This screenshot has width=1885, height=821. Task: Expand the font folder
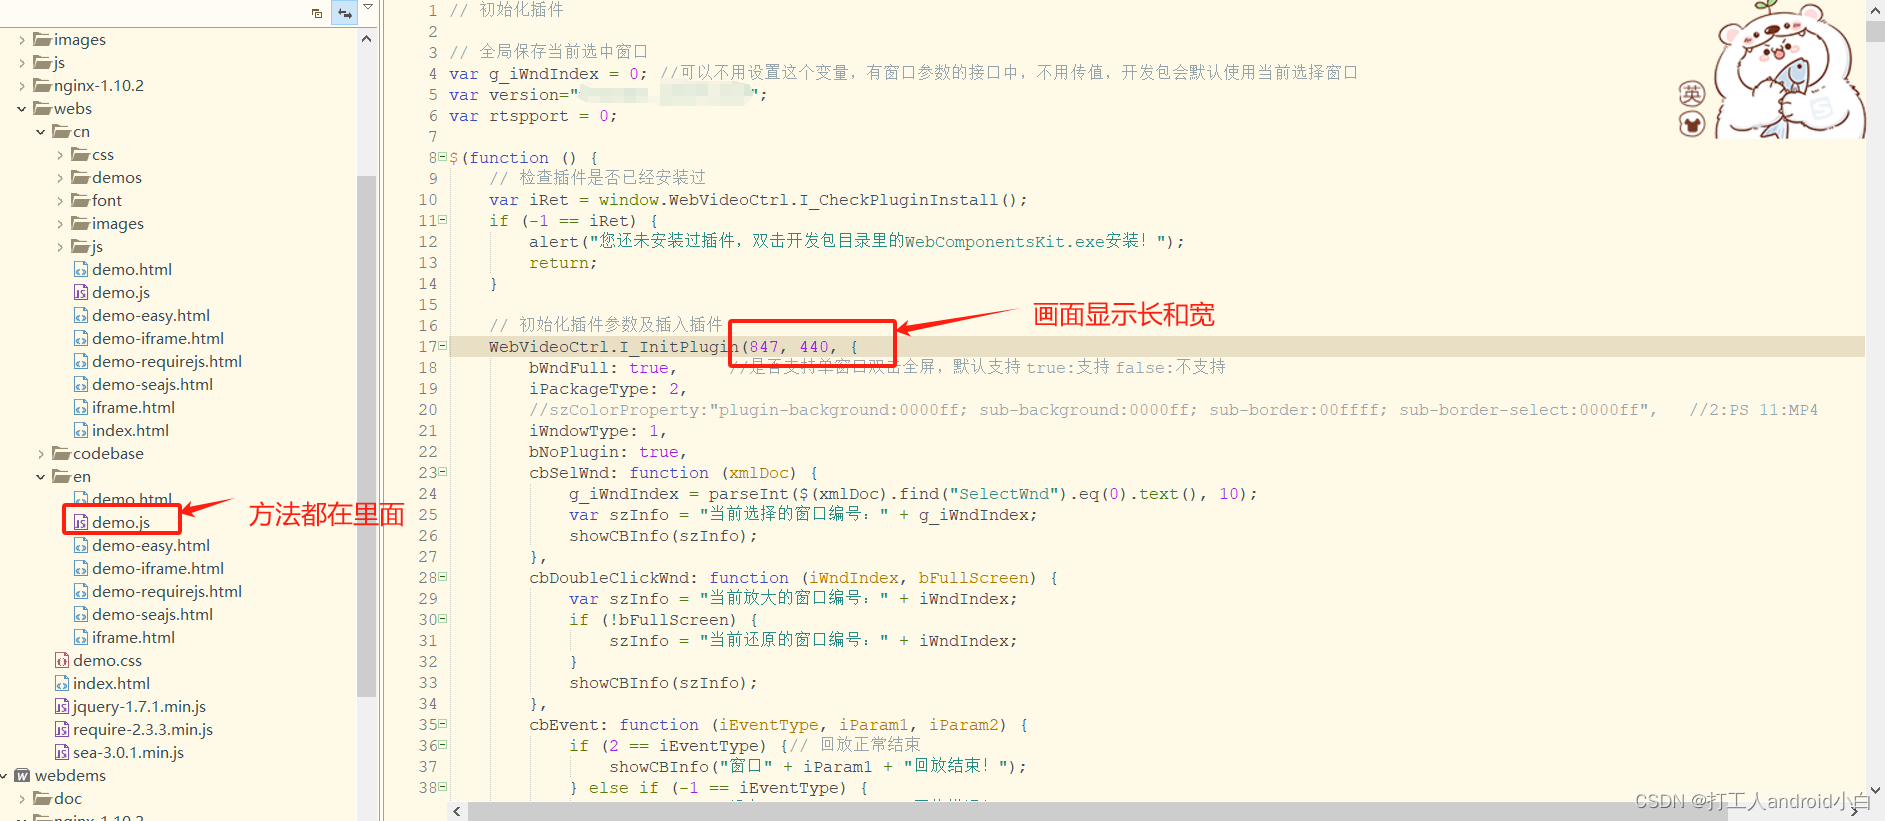60,201
